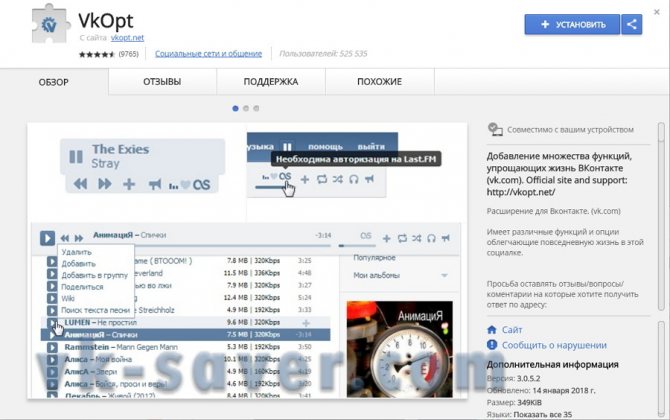Open the ПОХОЖИЕ tab
This screenshot has height=420, width=670.
coord(379,82)
